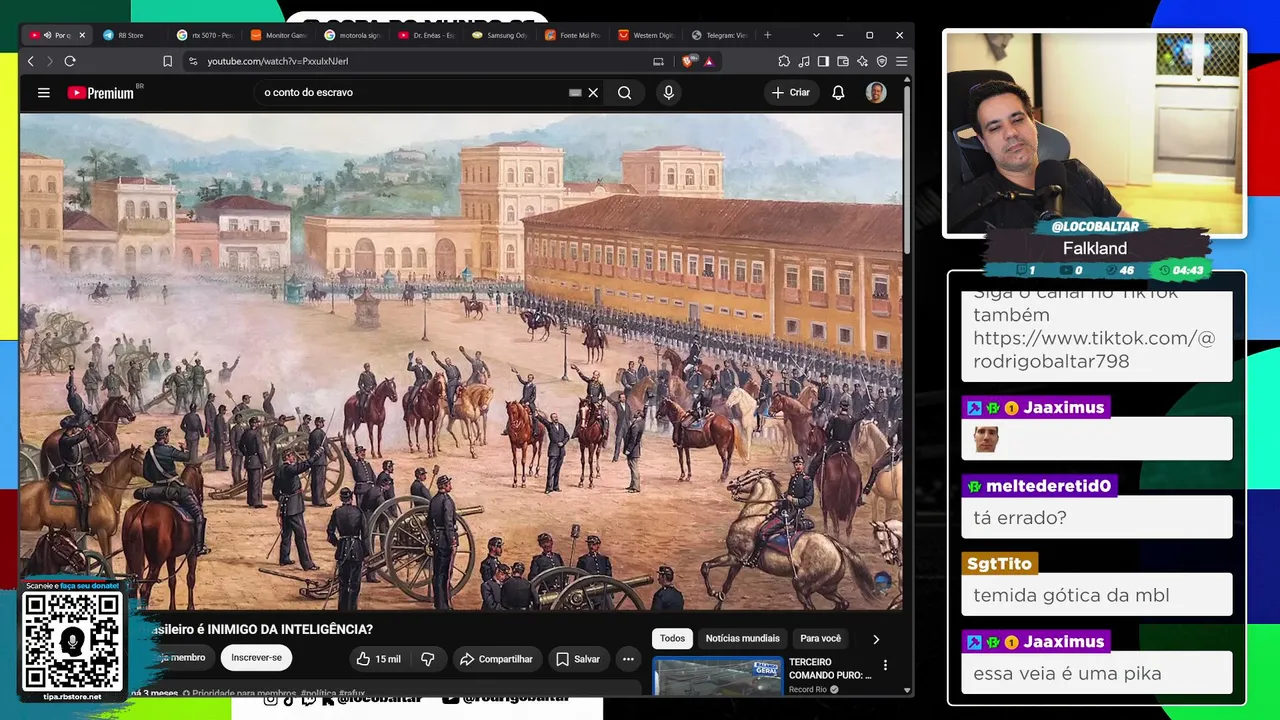Screen dimensions: 1280x720
Task: Open the YouTube account avatar menu
Action: coord(876,93)
